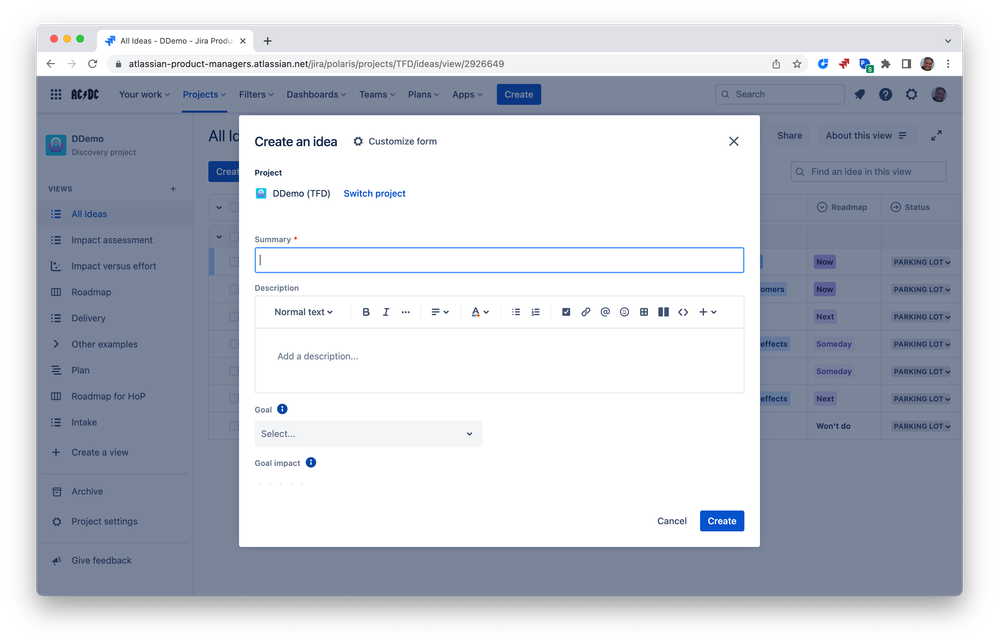Click Create button in the dialog
The height and width of the screenshot is (644, 999).
click(722, 521)
